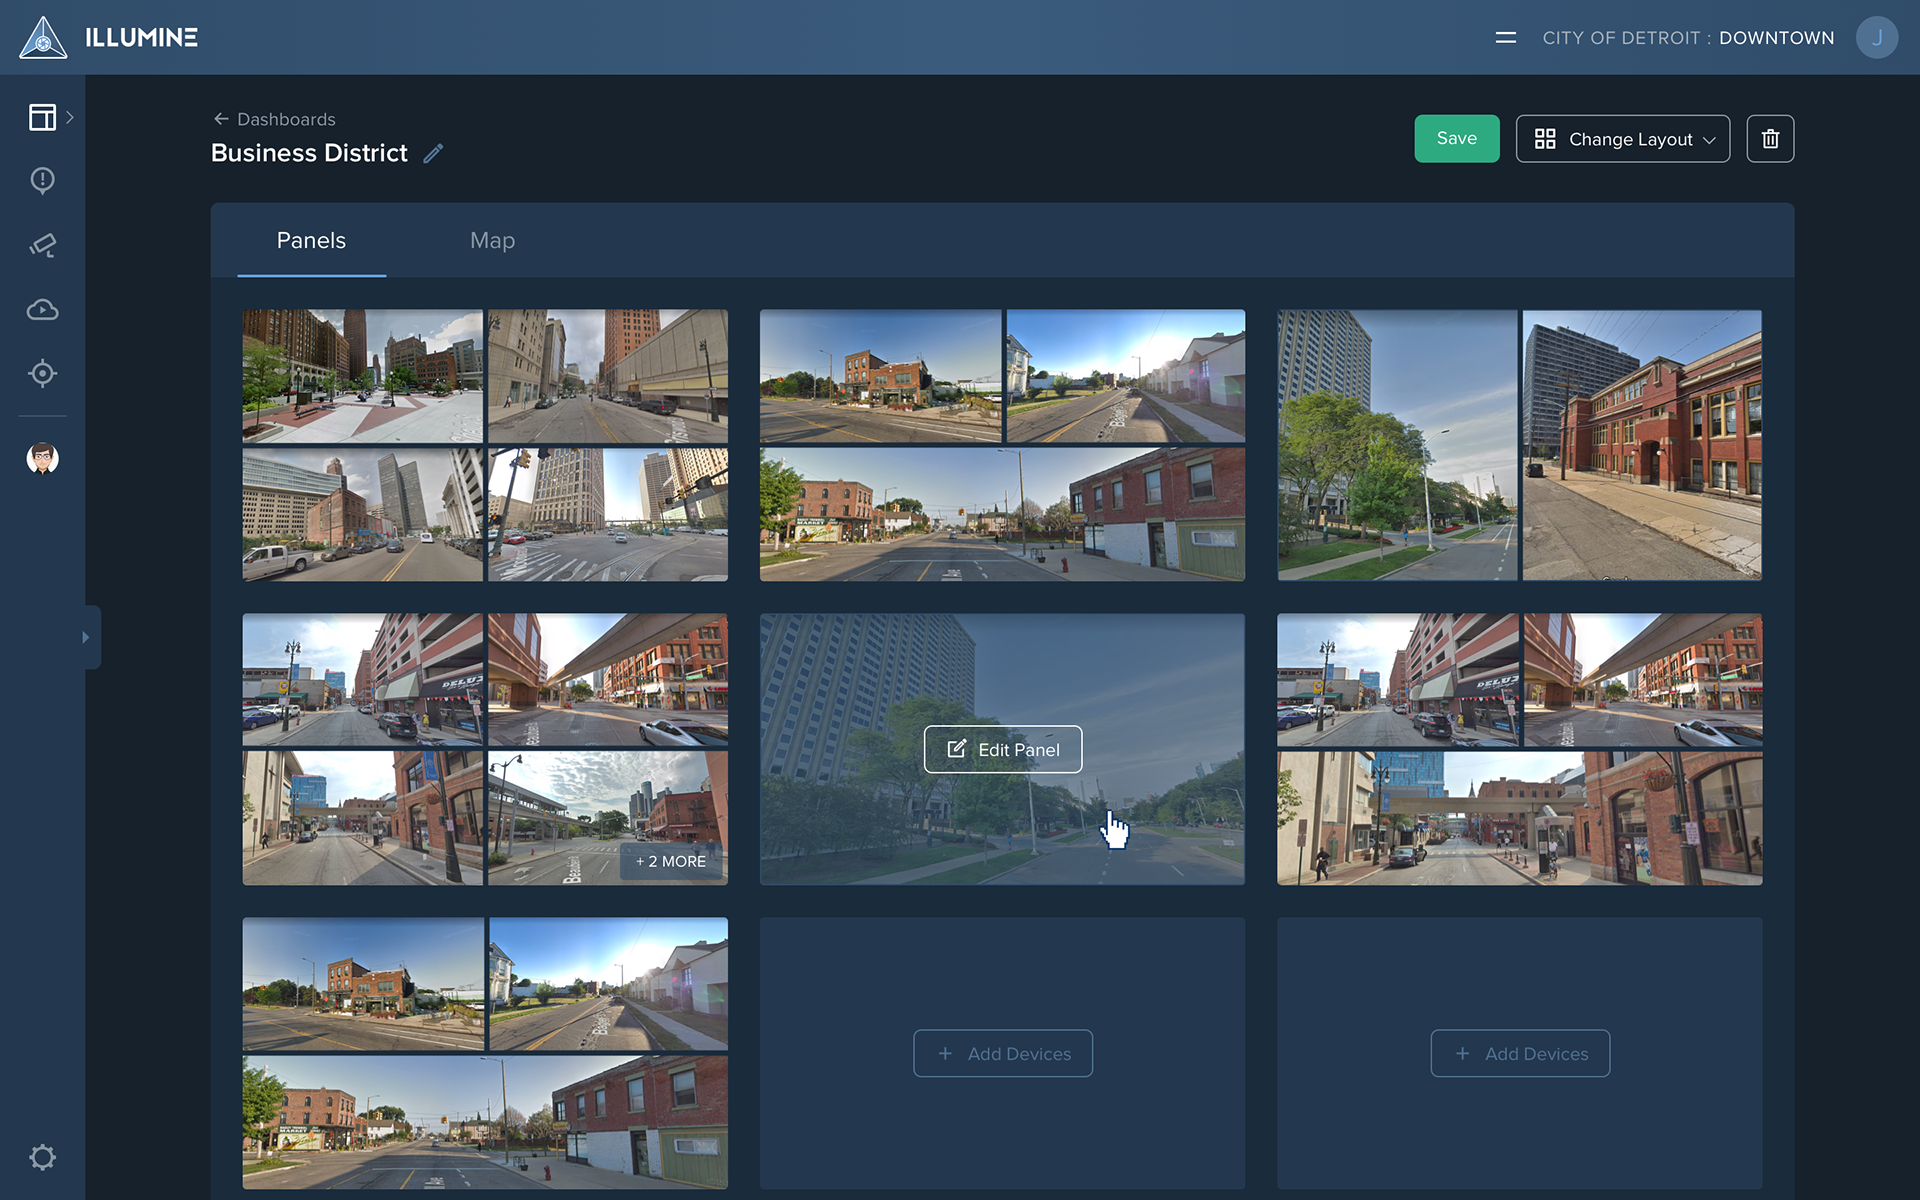Open the user avatar J menu

(1876, 38)
